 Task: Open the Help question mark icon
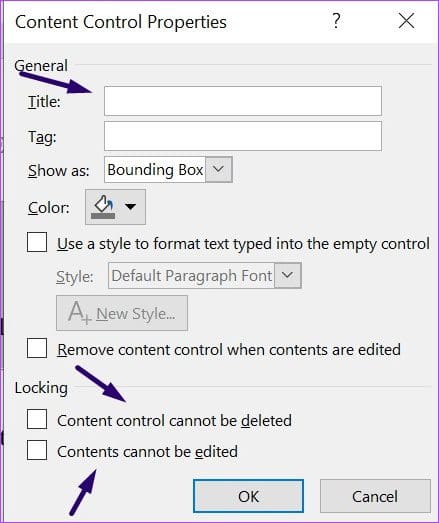click(x=336, y=21)
